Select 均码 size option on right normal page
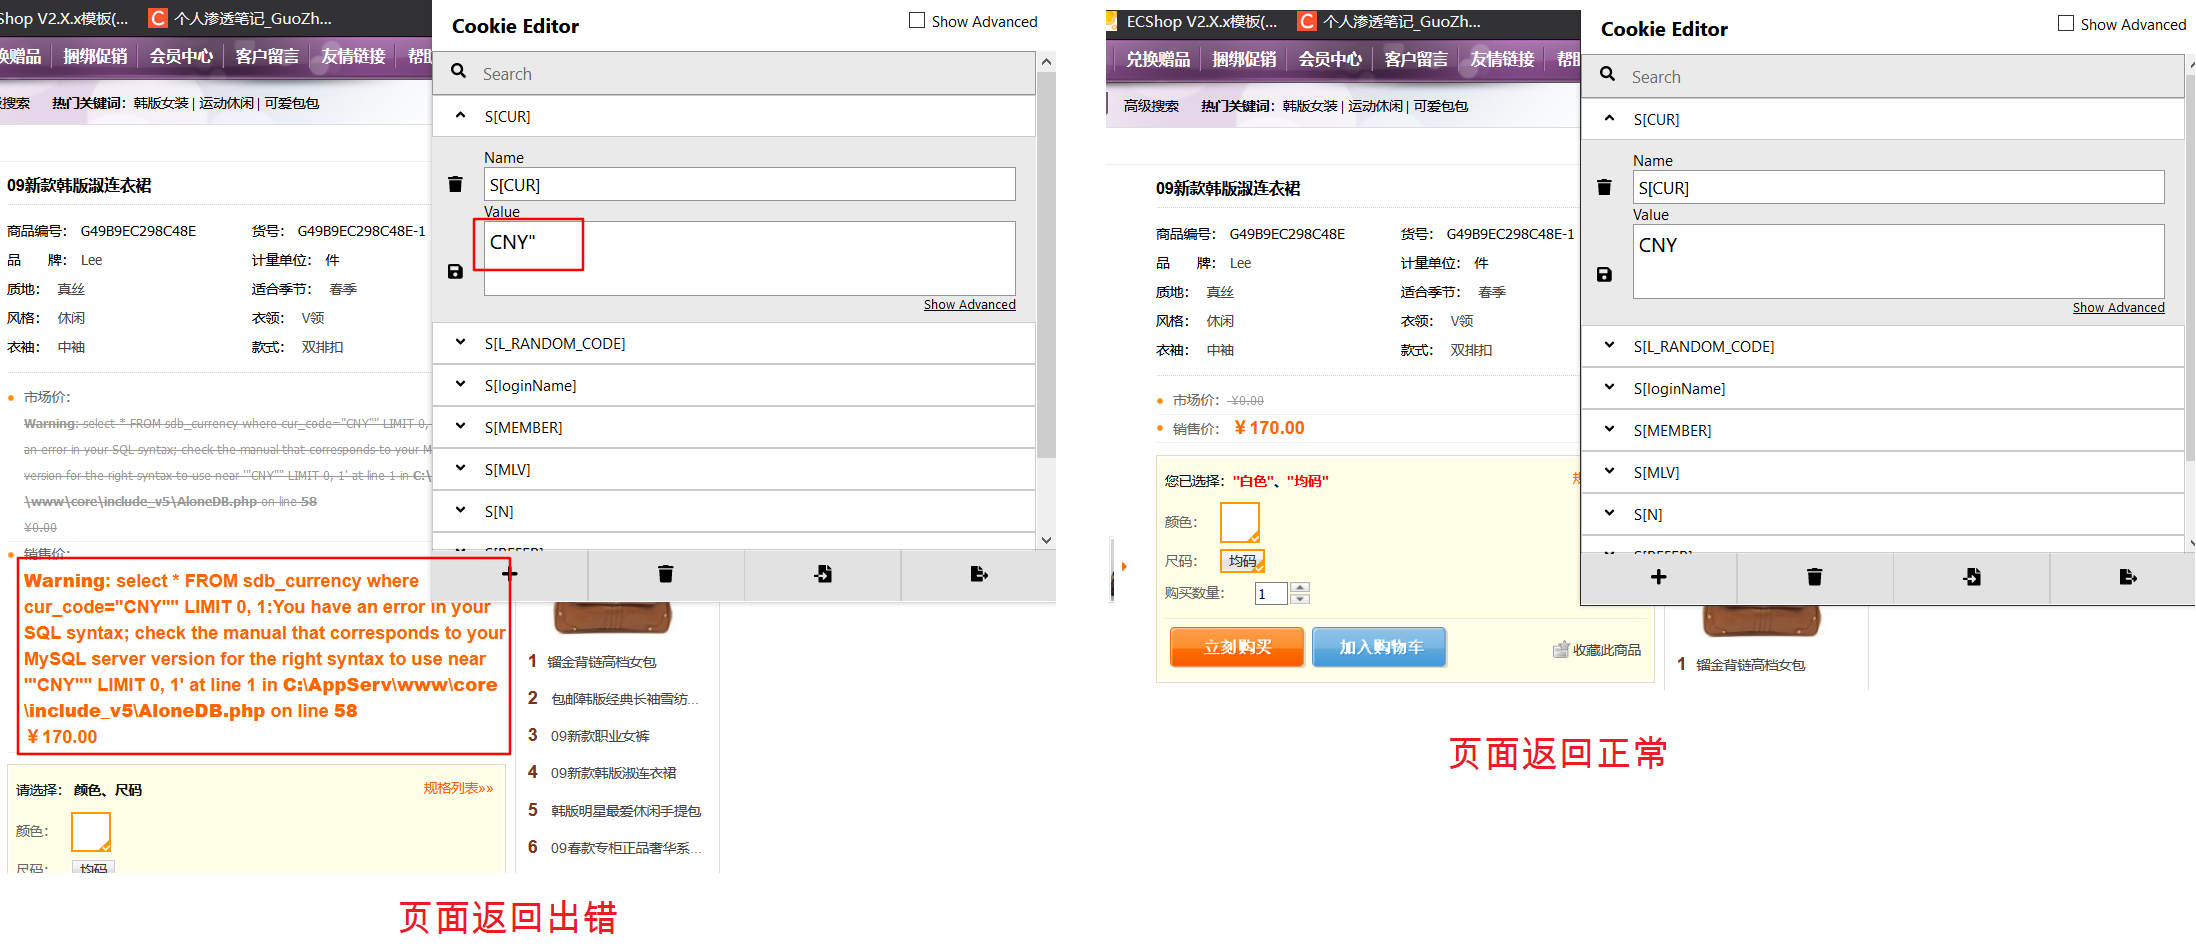The width and height of the screenshot is (2196, 952). click(1243, 561)
